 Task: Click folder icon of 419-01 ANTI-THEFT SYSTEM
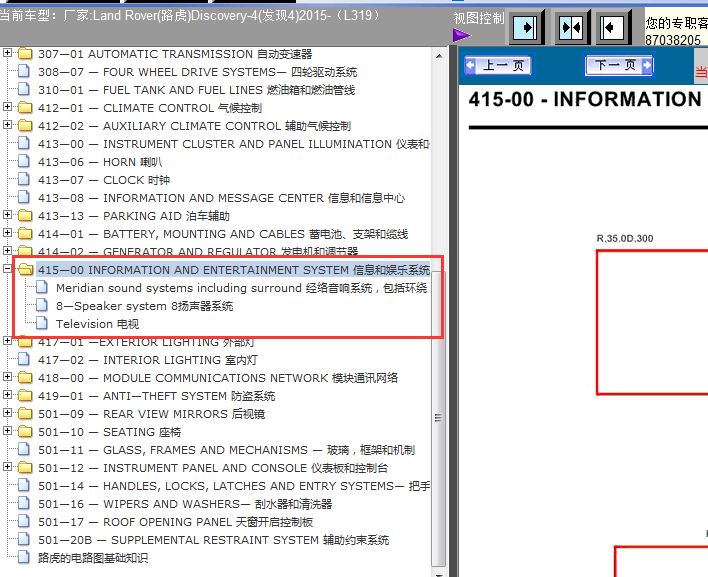pyautogui.click(x=25, y=396)
